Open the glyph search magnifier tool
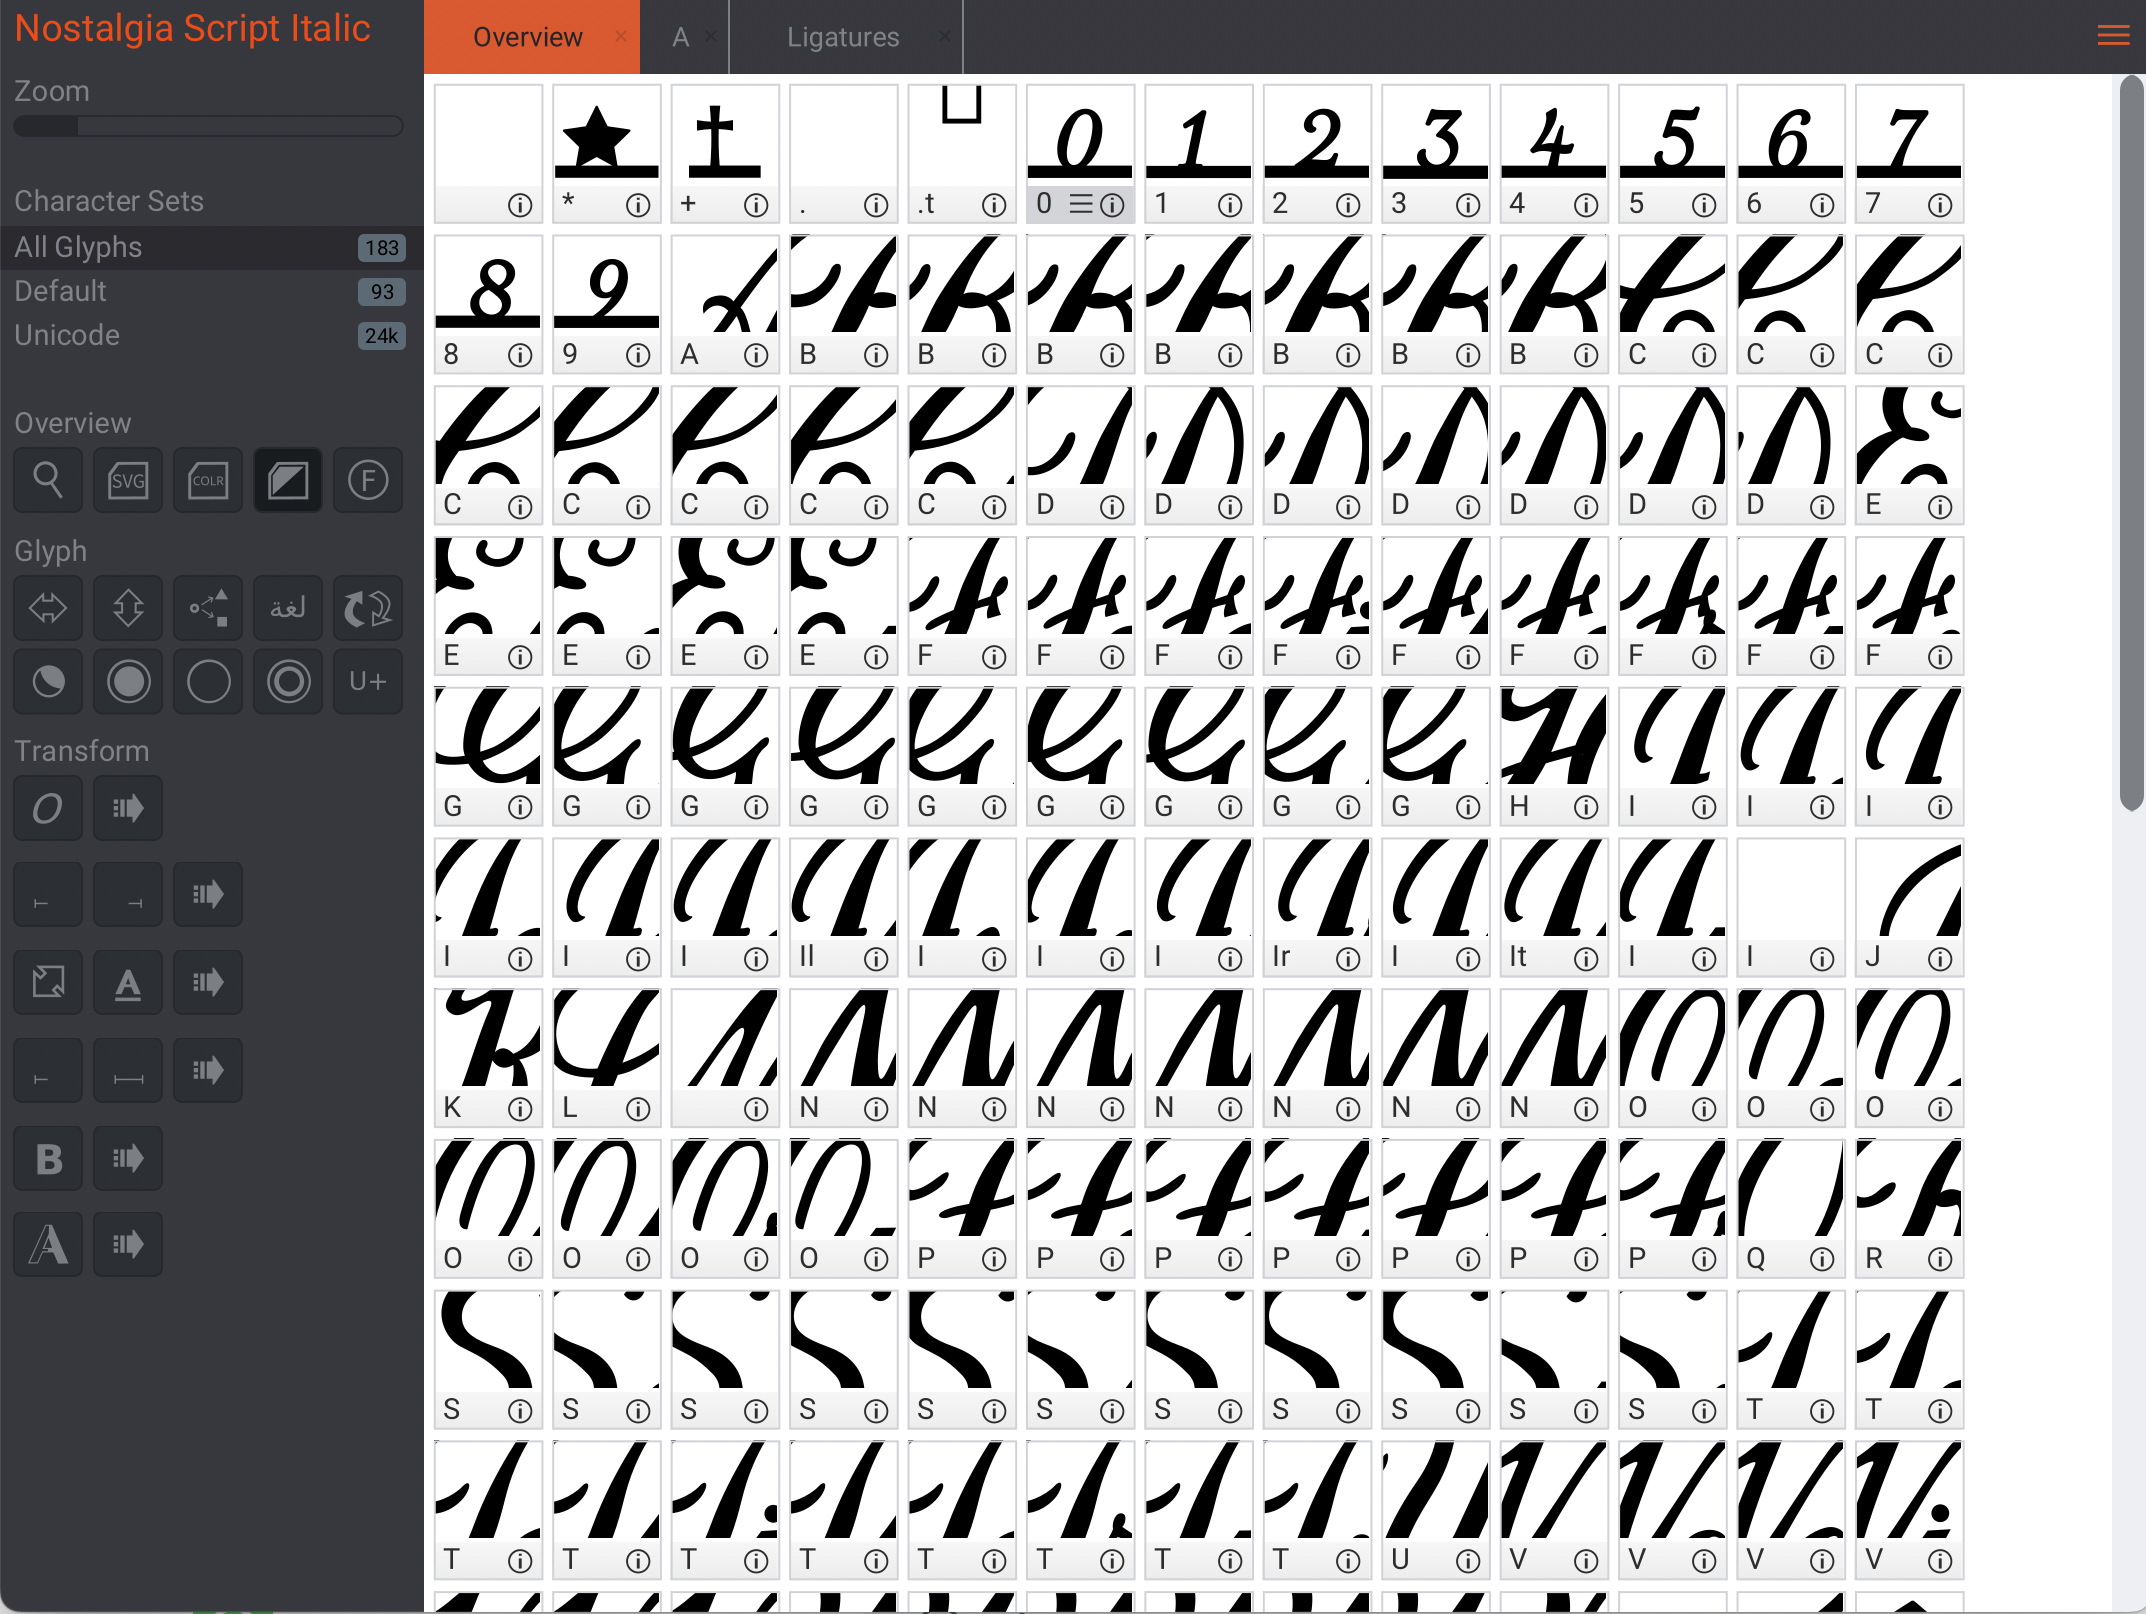 (48, 480)
